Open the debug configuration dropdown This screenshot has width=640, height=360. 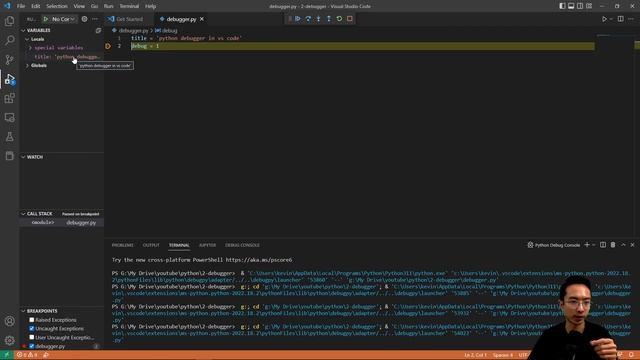(64, 19)
